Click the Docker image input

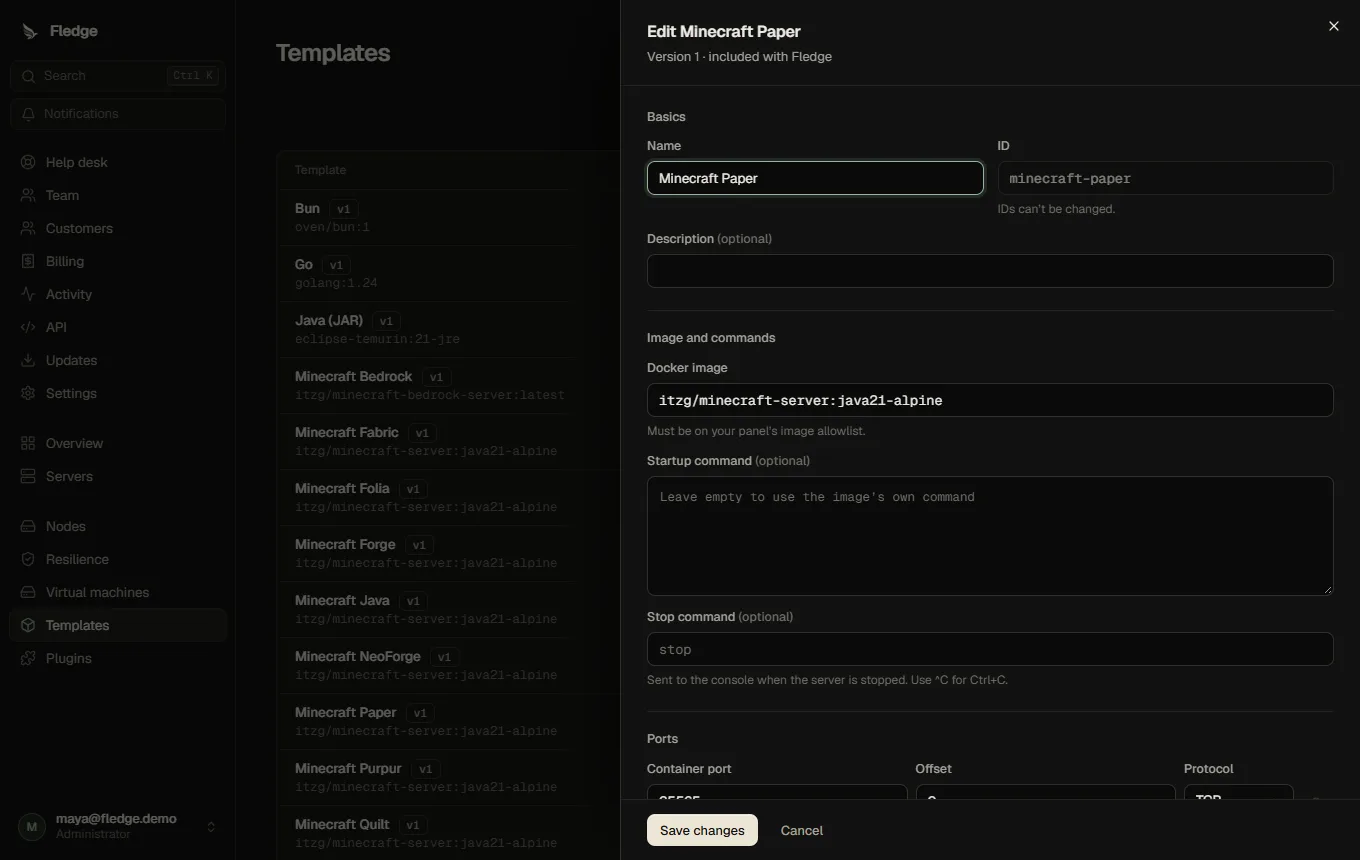(990, 400)
